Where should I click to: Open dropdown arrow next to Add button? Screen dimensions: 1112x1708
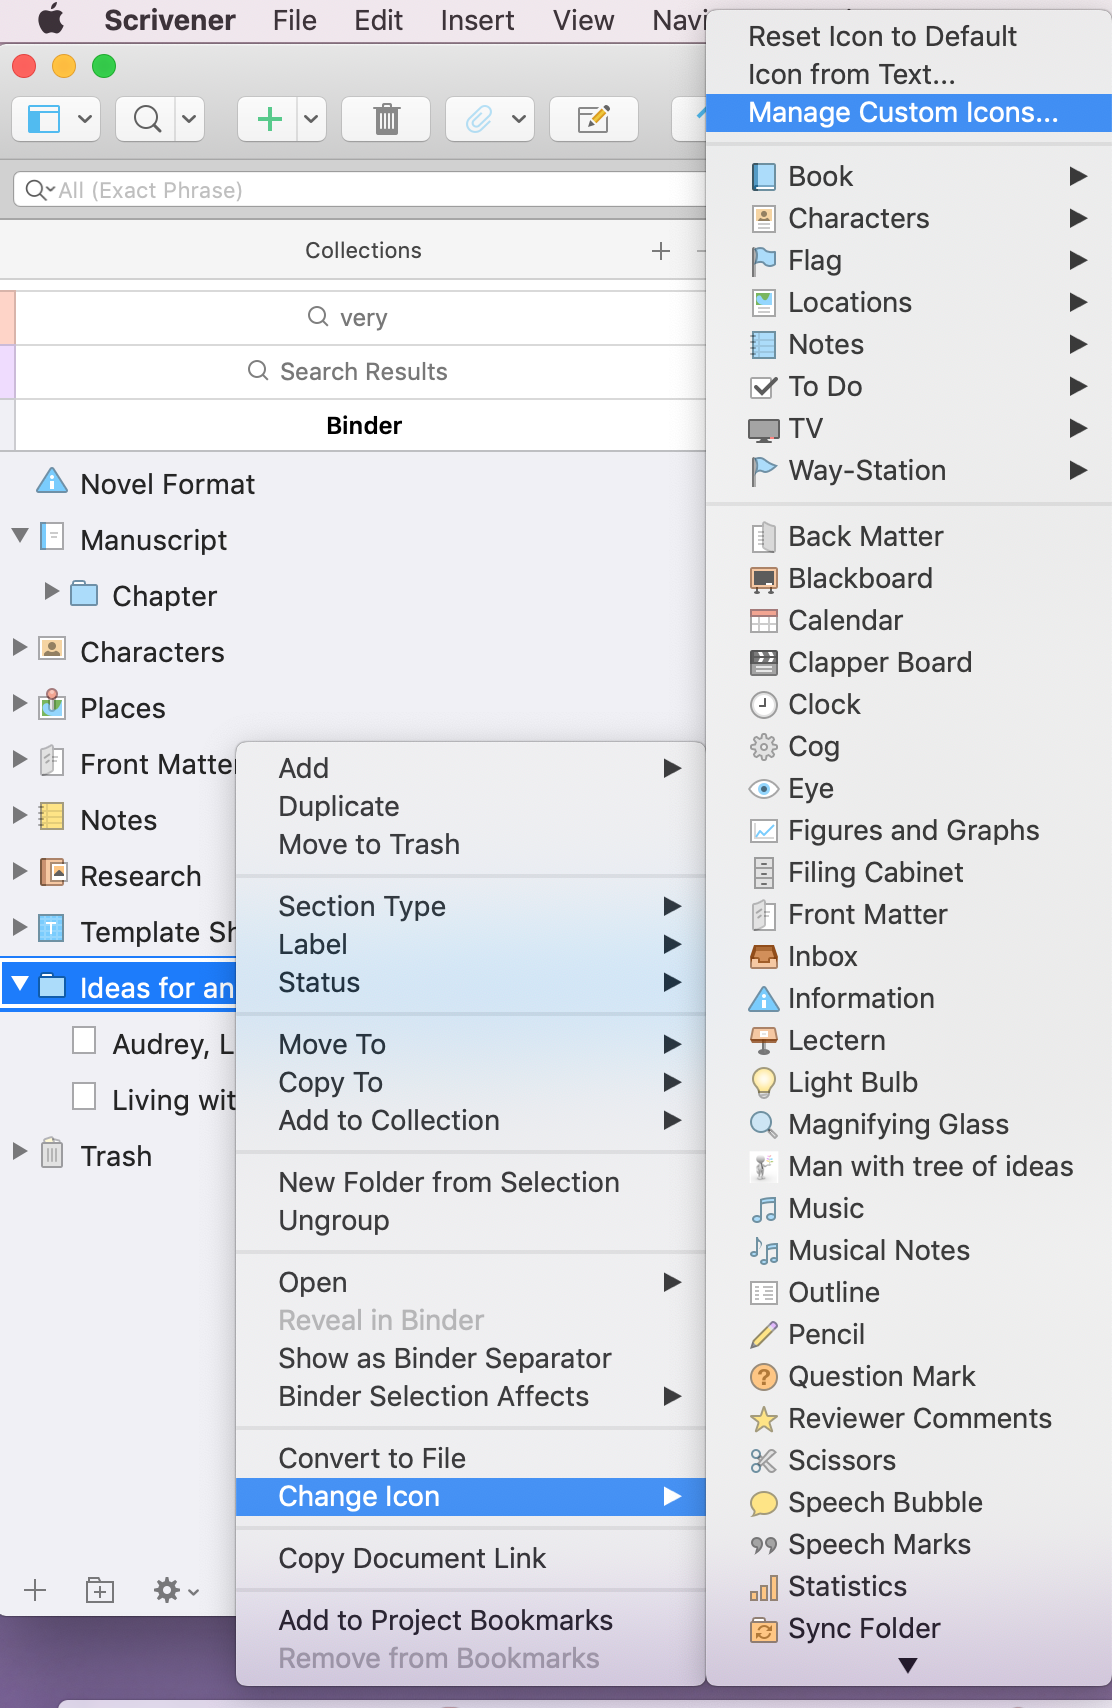pos(311,120)
